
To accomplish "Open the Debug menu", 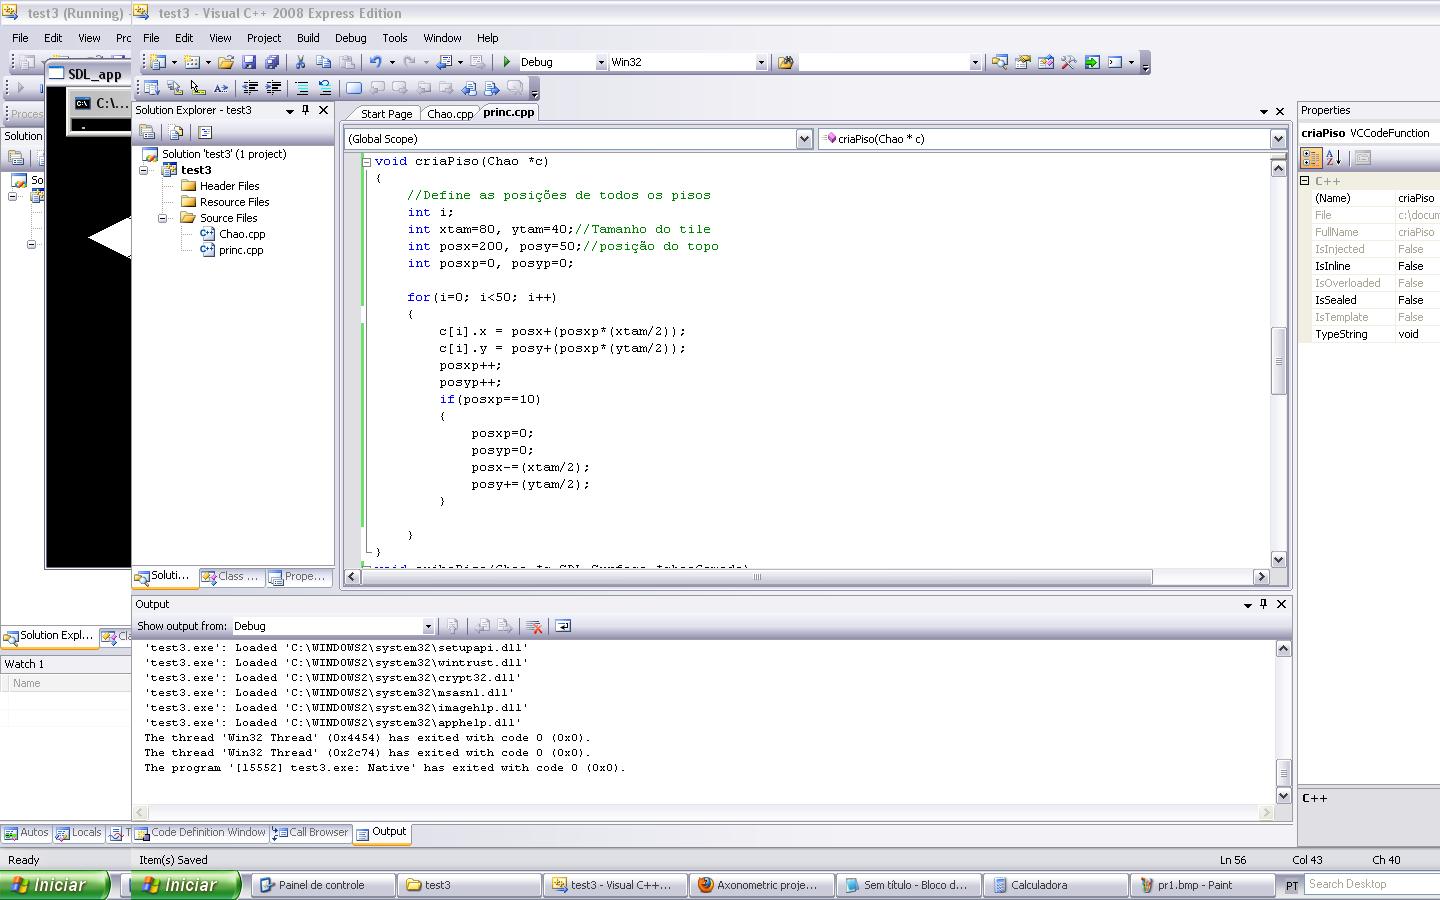I will [350, 38].
